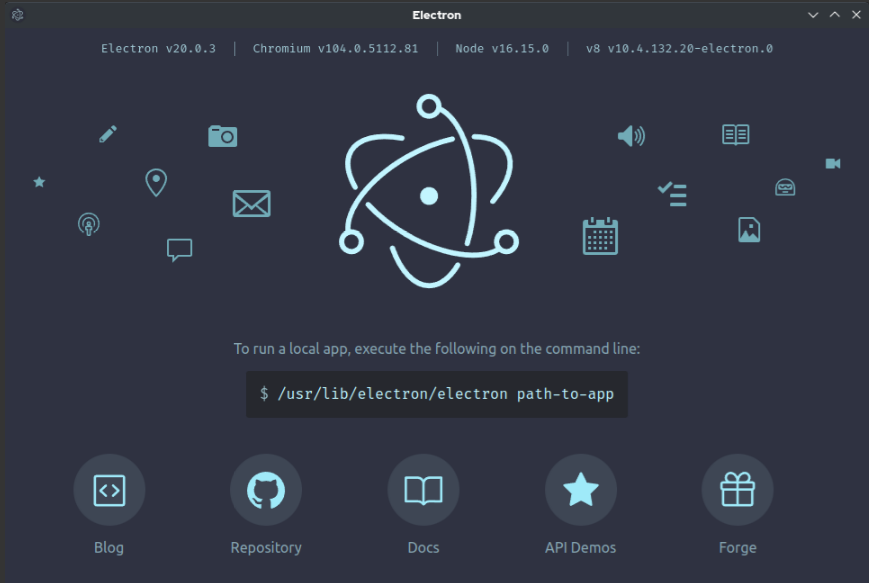
Task: Click the Chromium v104.0.5112.81 version text
Action: (335, 49)
